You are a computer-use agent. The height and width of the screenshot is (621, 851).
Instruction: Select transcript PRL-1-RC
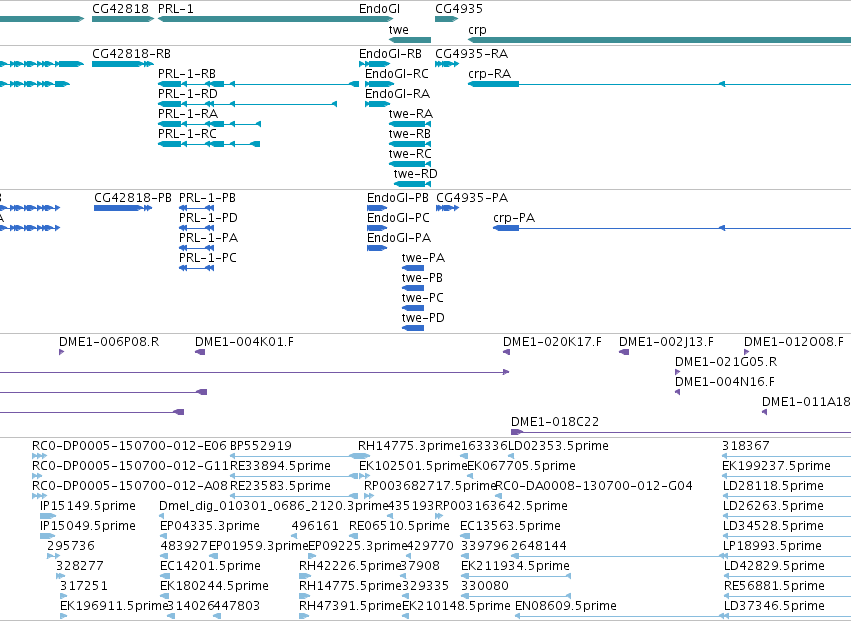[209, 144]
